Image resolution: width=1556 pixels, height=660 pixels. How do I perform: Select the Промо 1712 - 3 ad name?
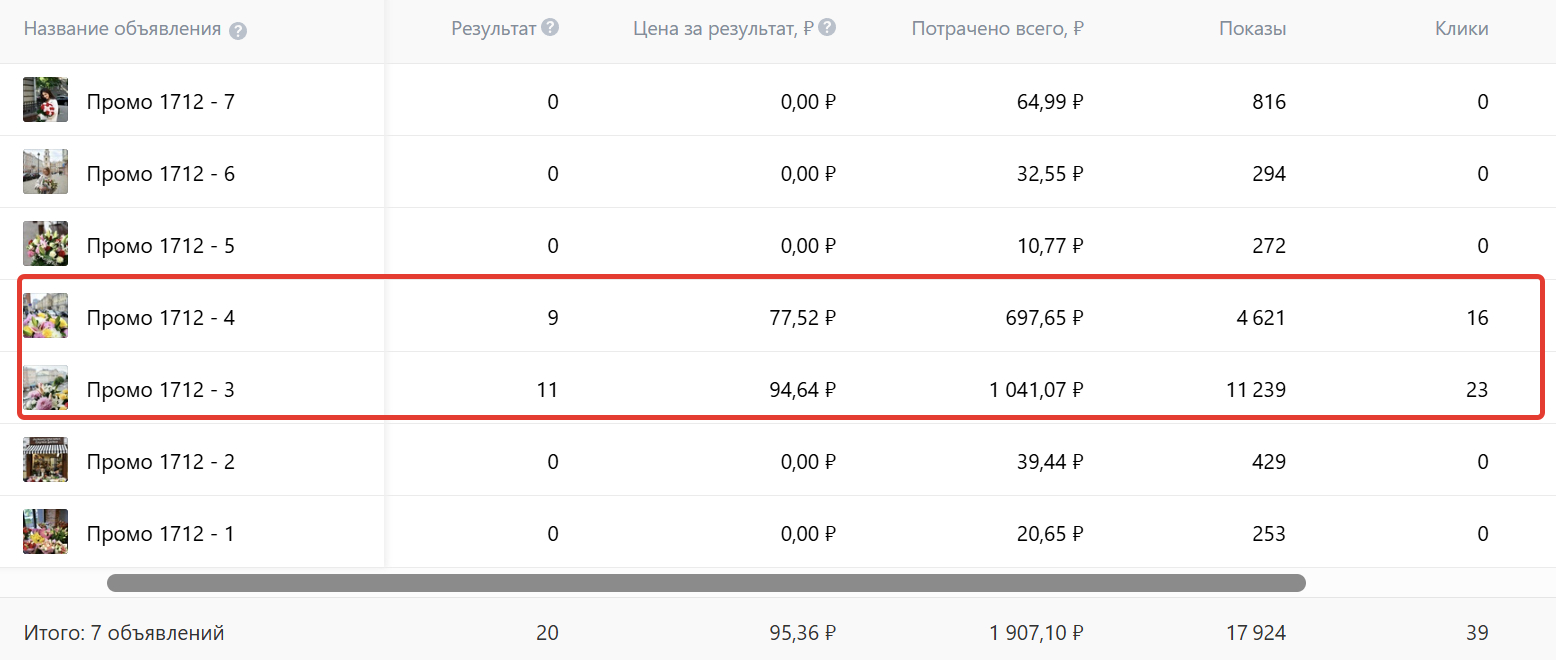click(160, 390)
